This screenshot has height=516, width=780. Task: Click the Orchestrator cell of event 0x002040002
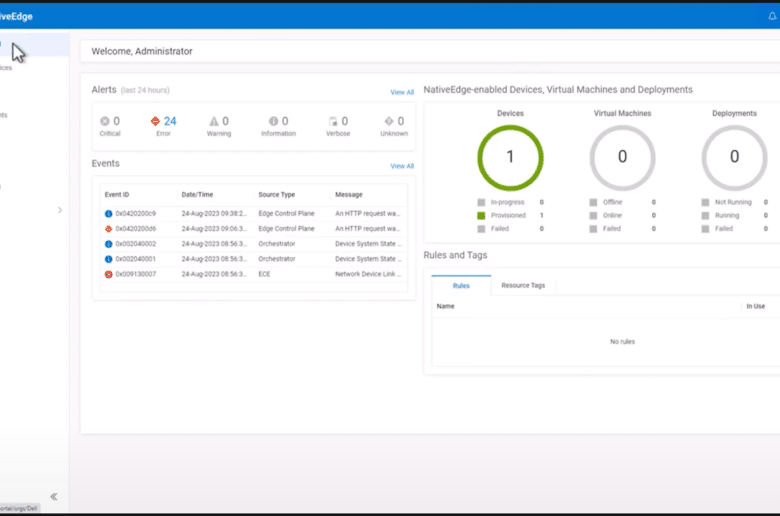point(277,244)
